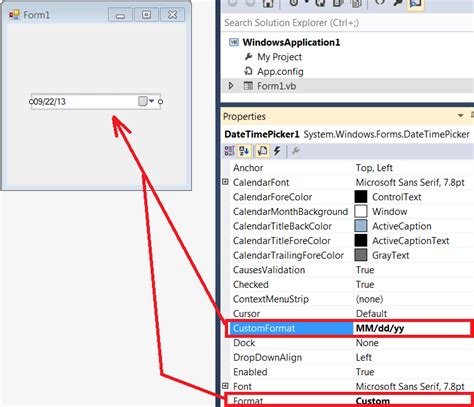The height and width of the screenshot is (407, 474).
Task: Click the '(none)' ContextMenuStrip value
Action: (369, 299)
